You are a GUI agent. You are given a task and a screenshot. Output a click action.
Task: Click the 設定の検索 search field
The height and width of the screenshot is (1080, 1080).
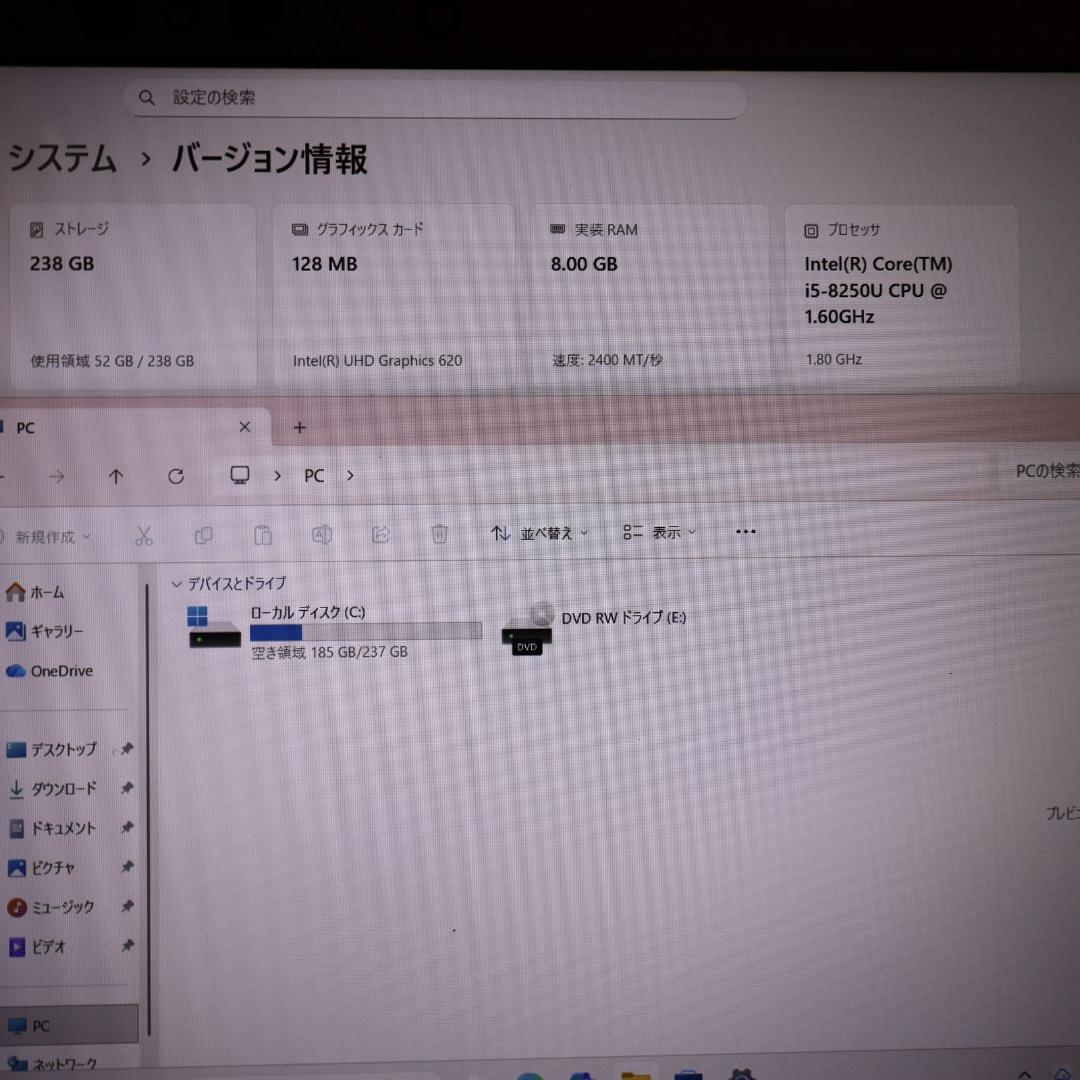click(435, 97)
